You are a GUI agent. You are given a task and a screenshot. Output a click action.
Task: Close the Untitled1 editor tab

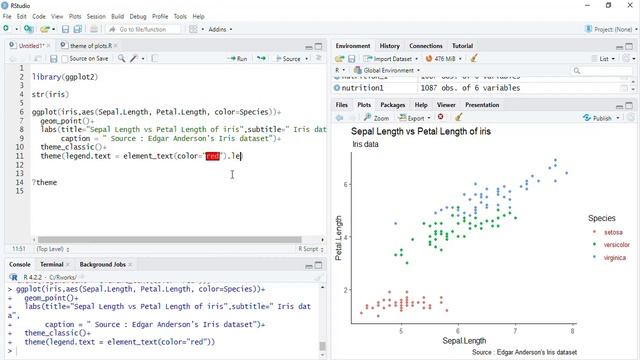pos(49,46)
